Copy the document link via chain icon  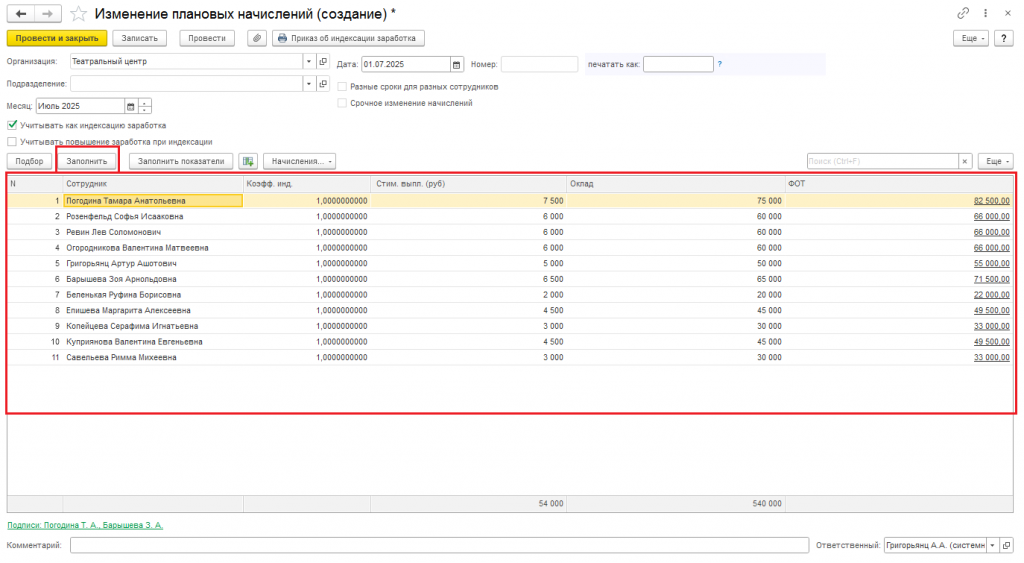pos(963,14)
